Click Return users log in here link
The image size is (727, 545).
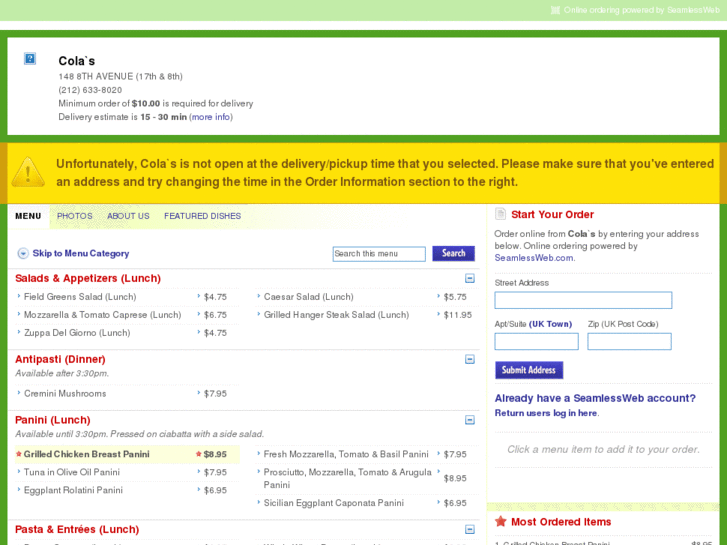pyautogui.click(x=546, y=413)
